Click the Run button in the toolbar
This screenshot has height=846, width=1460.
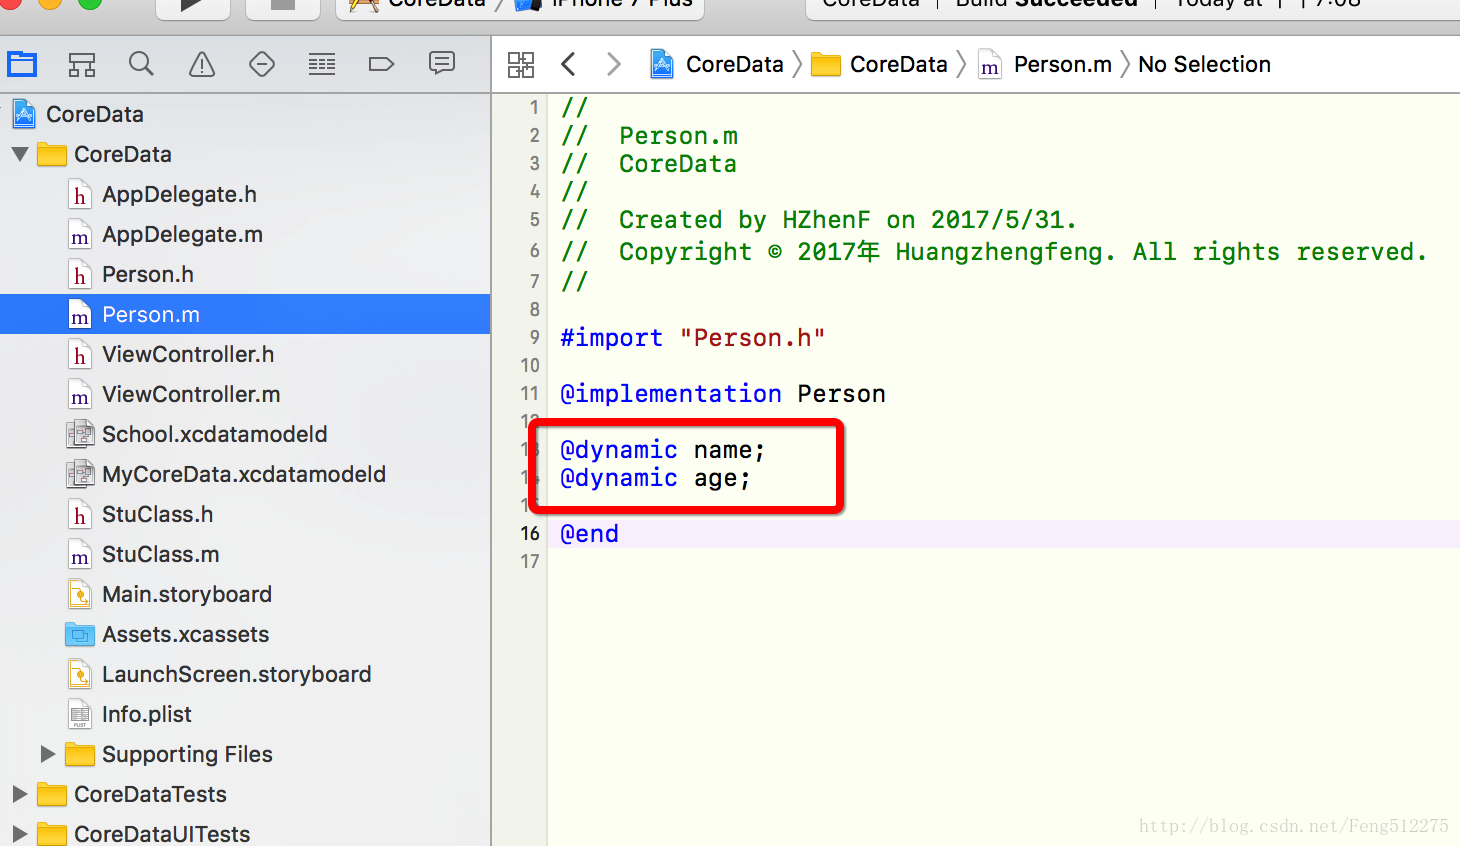pyautogui.click(x=193, y=6)
